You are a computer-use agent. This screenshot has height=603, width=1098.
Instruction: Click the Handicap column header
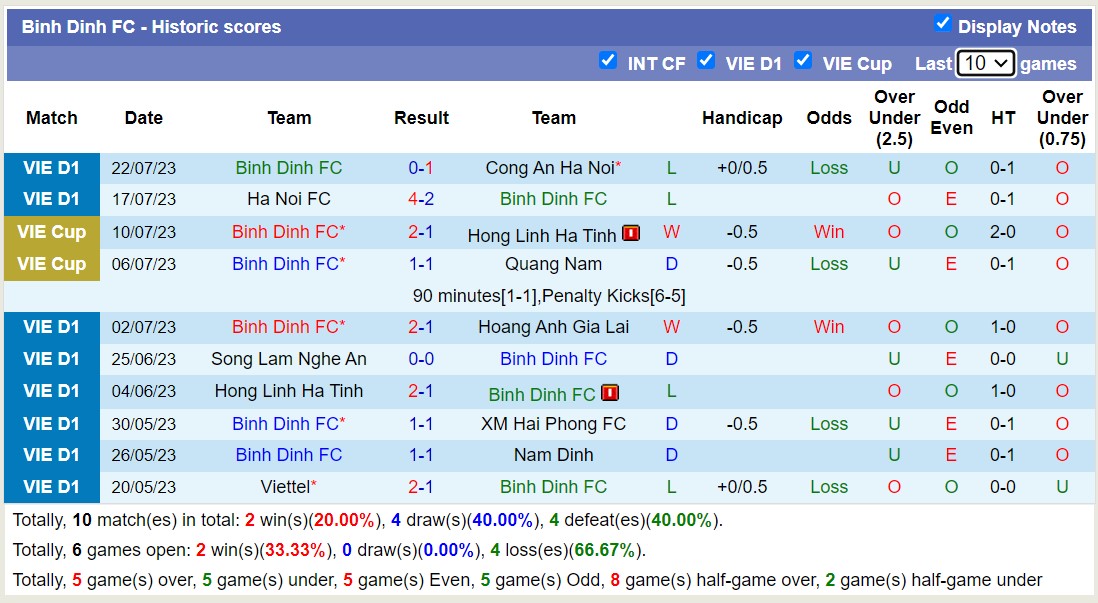(x=741, y=118)
